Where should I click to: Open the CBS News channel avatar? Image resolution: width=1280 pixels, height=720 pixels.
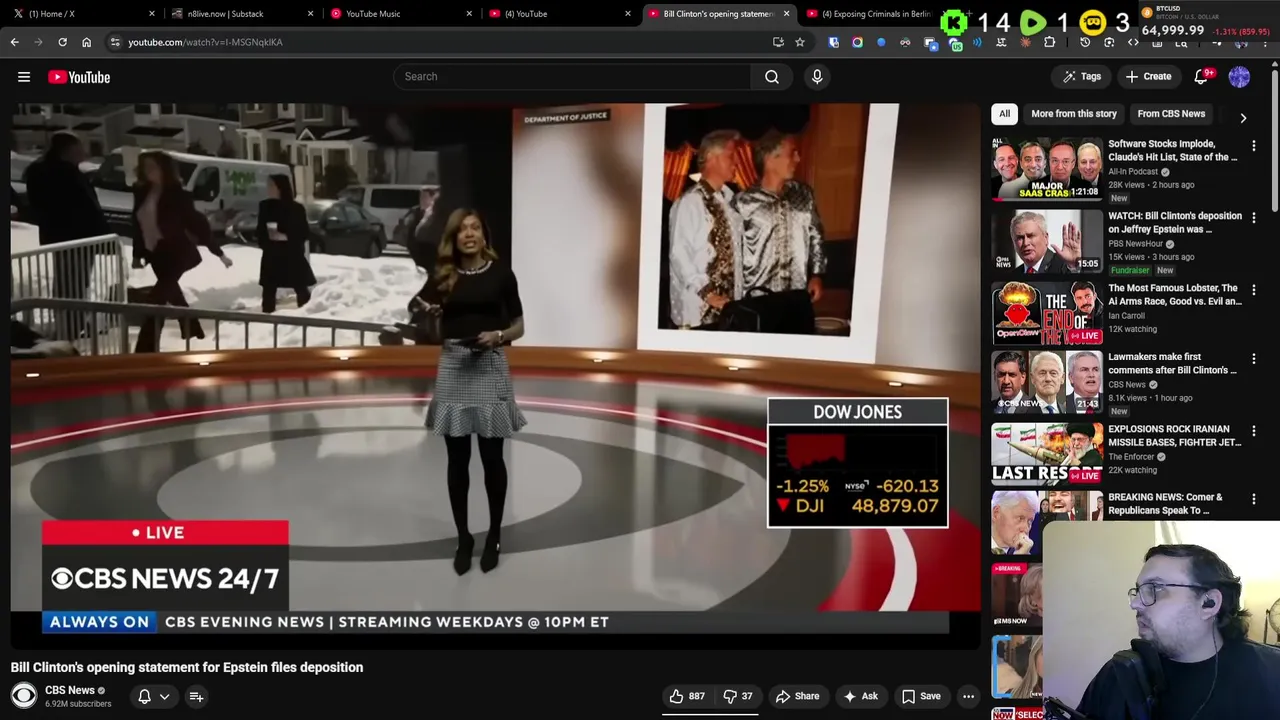(x=24, y=695)
